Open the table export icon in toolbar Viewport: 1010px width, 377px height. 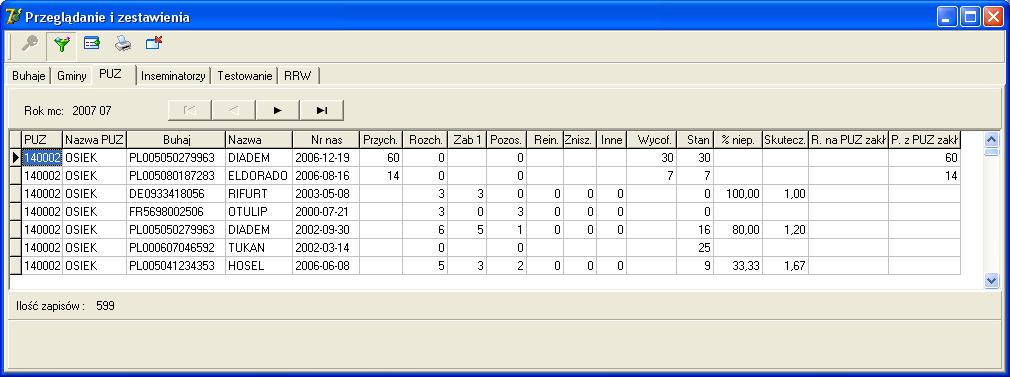(x=92, y=44)
